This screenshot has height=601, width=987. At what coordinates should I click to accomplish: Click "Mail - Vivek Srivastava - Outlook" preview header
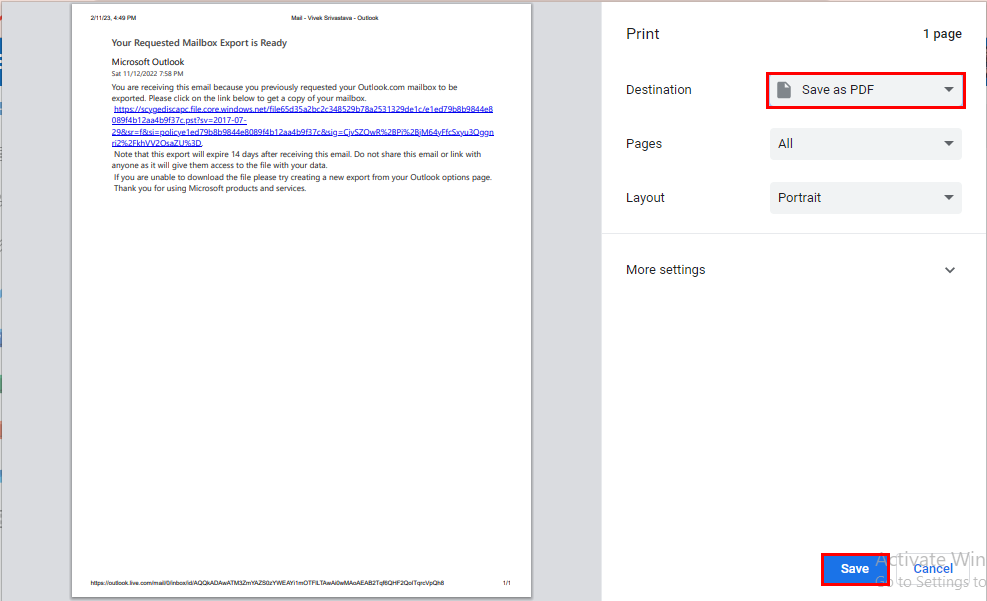click(334, 18)
